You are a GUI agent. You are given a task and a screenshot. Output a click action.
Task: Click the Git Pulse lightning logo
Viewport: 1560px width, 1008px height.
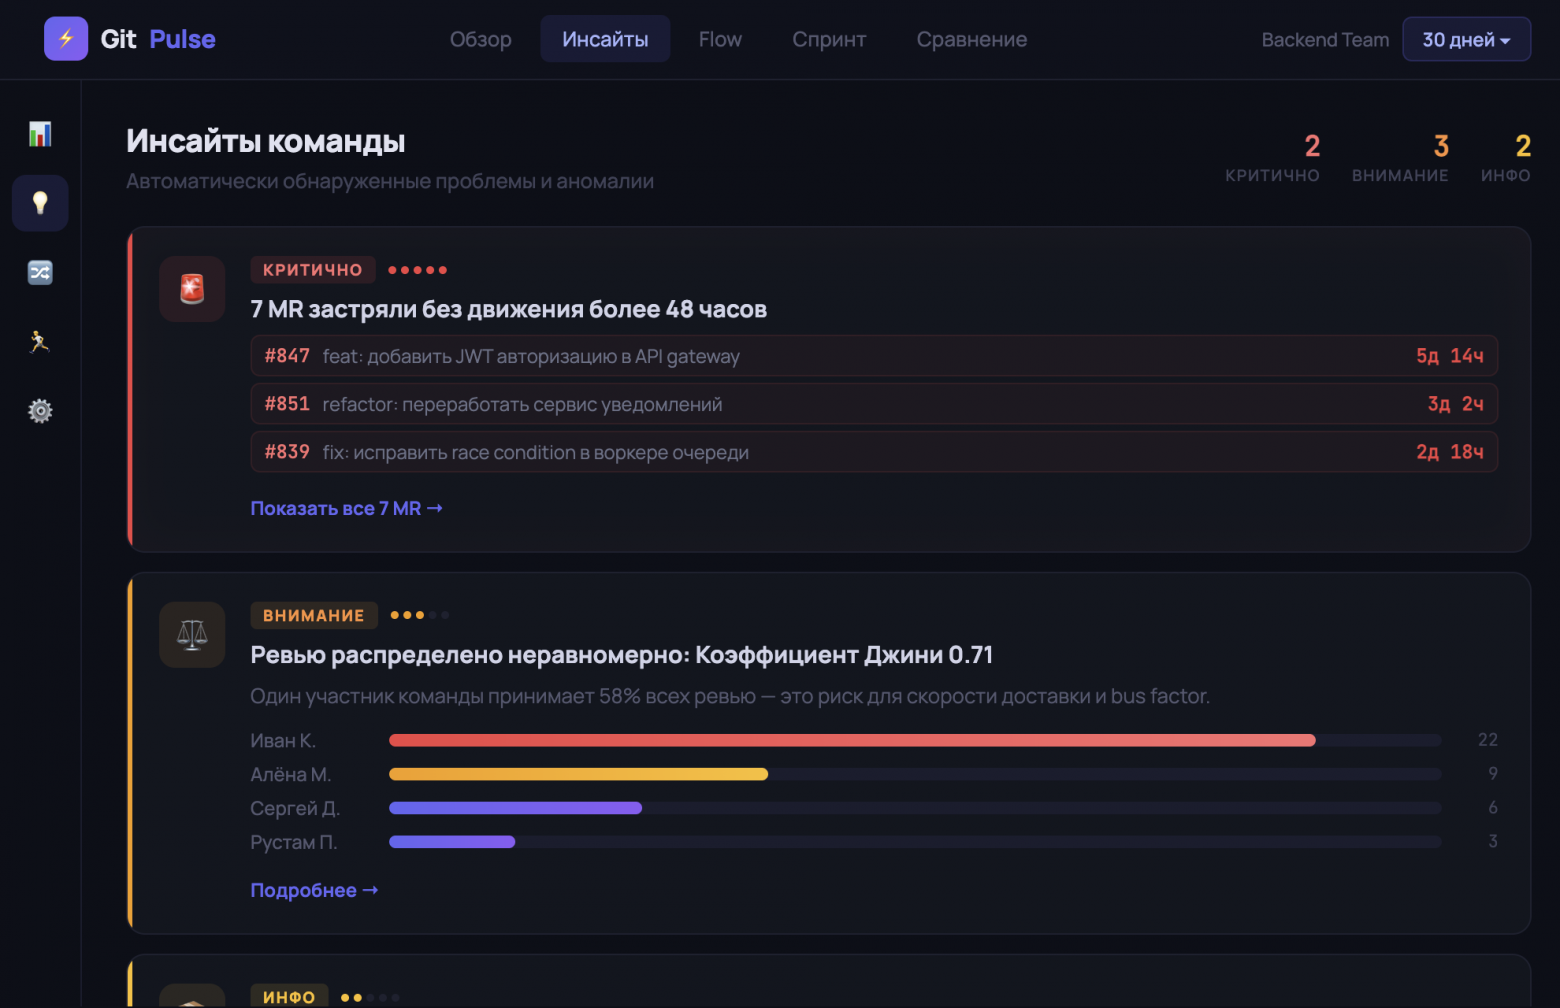click(66, 39)
